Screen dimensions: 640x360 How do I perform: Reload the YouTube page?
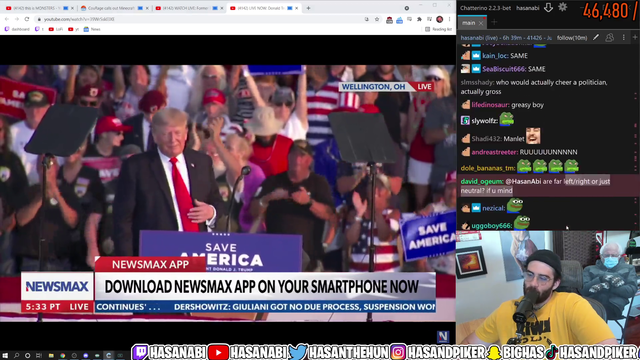pos(27,19)
